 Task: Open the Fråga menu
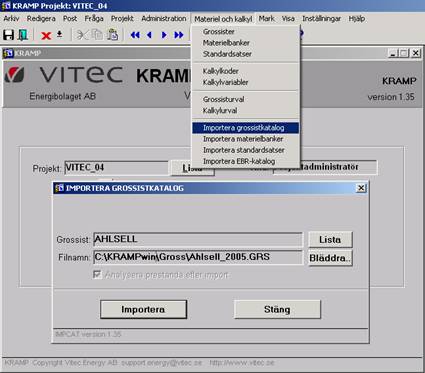tap(94, 19)
